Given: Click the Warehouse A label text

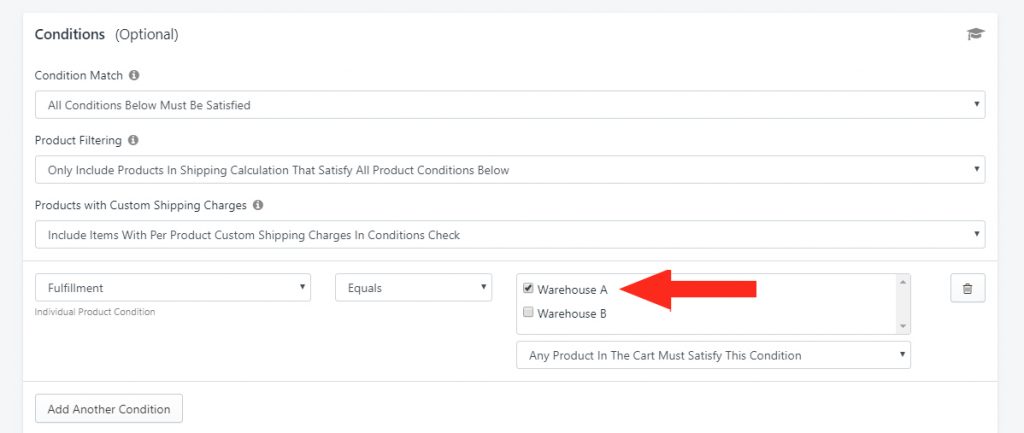Looking at the screenshot, I should click(572, 290).
